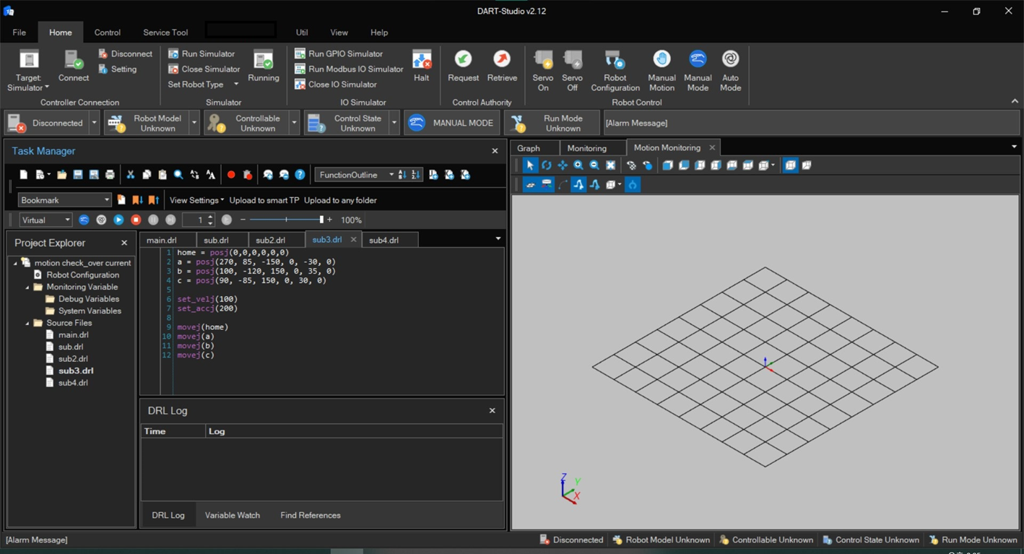Open the Target Simulator dropdown
The height and width of the screenshot is (554, 1024).
click(x=28, y=71)
